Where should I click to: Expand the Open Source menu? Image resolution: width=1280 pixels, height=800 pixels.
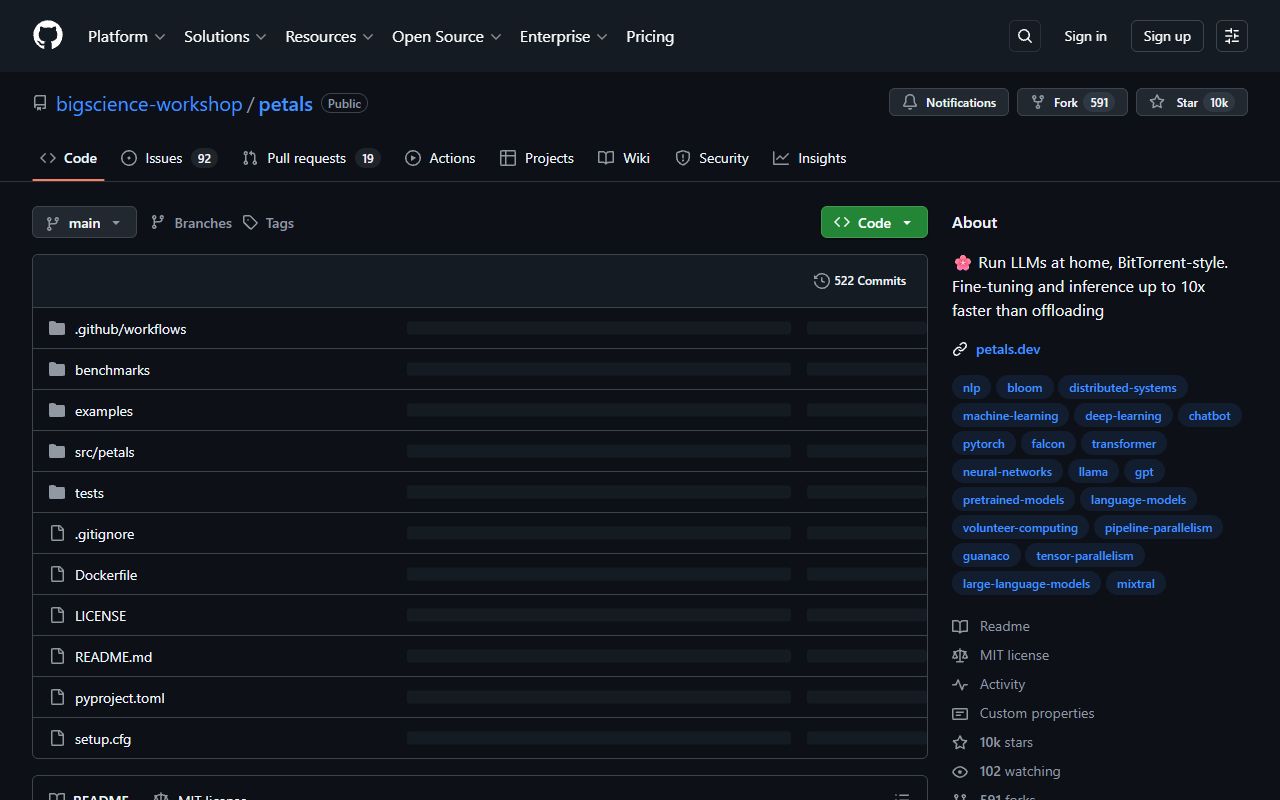446,36
